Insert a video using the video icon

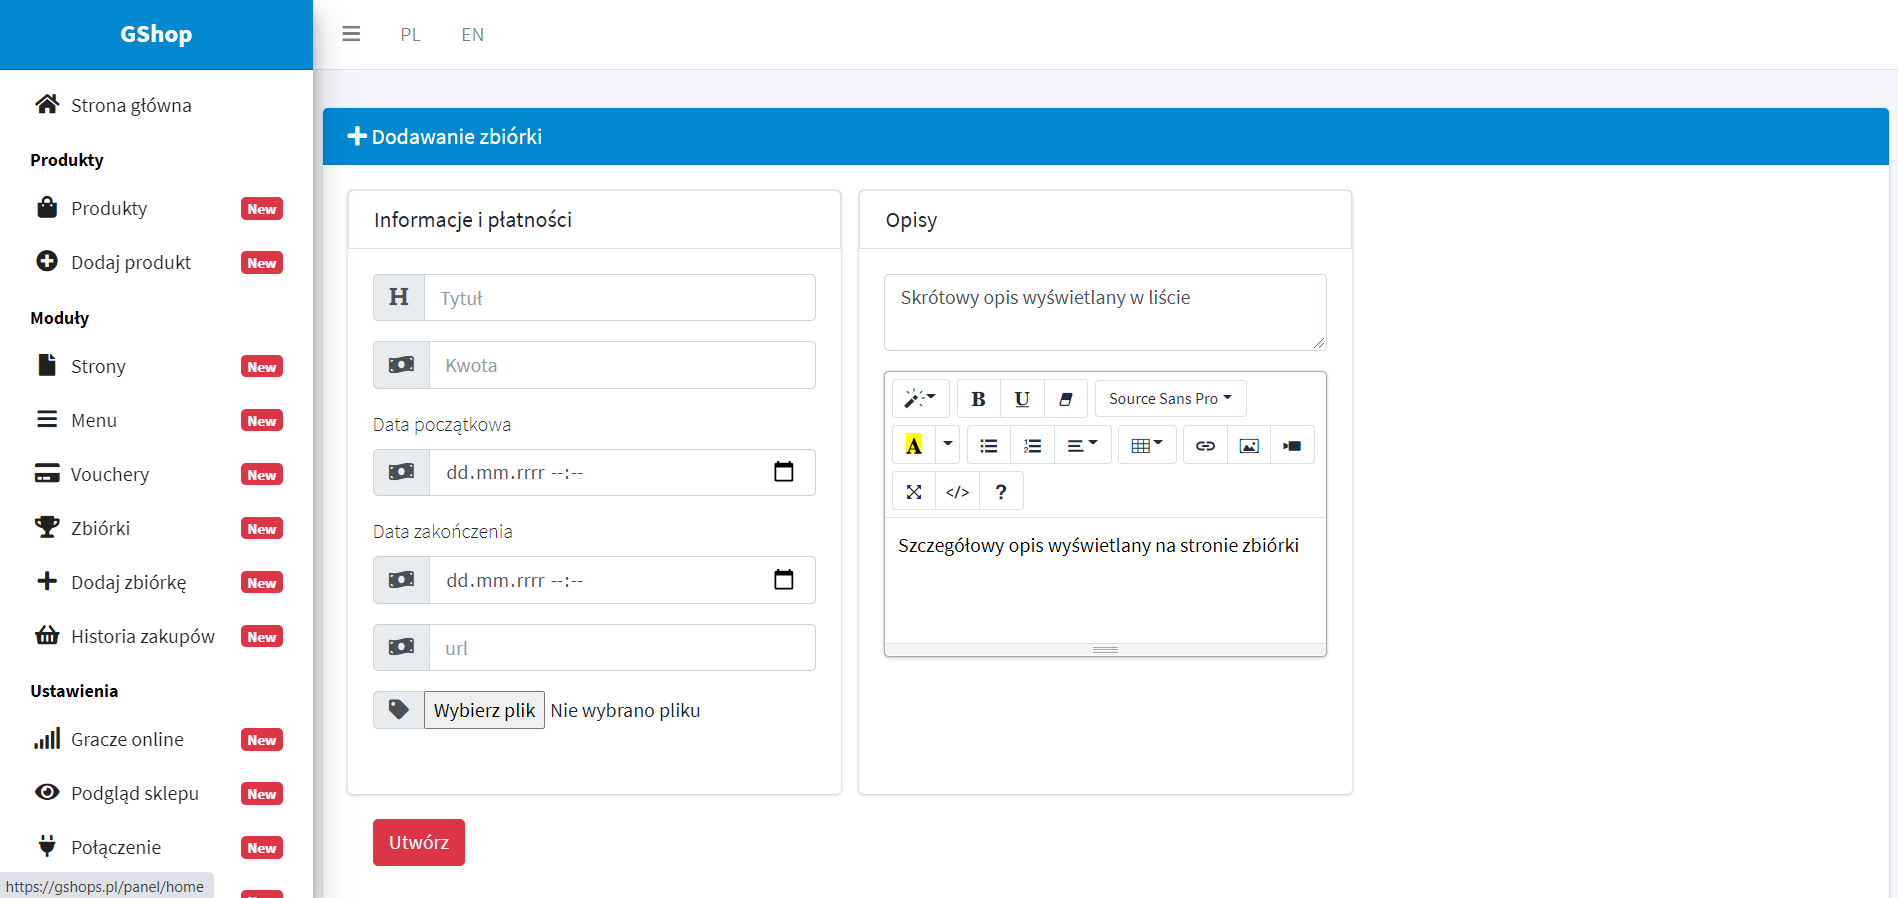(1292, 446)
